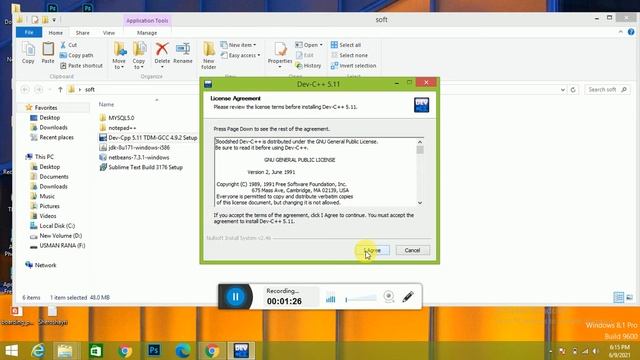Switch to the Share ribbon tab
Image resolution: width=640 pixels, height=360 pixels.
tap(82, 33)
